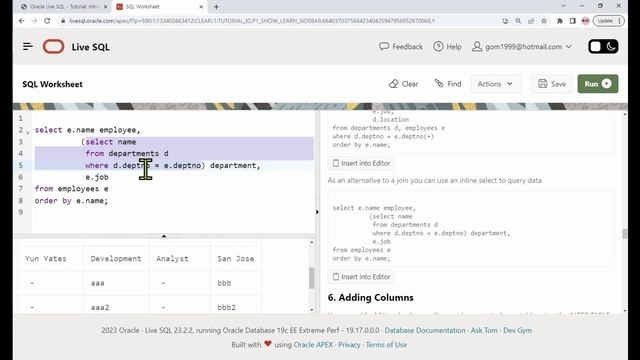Click the 'San Jose' results cell
The width and height of the screenshot is (640, 360).
[236, 258]
